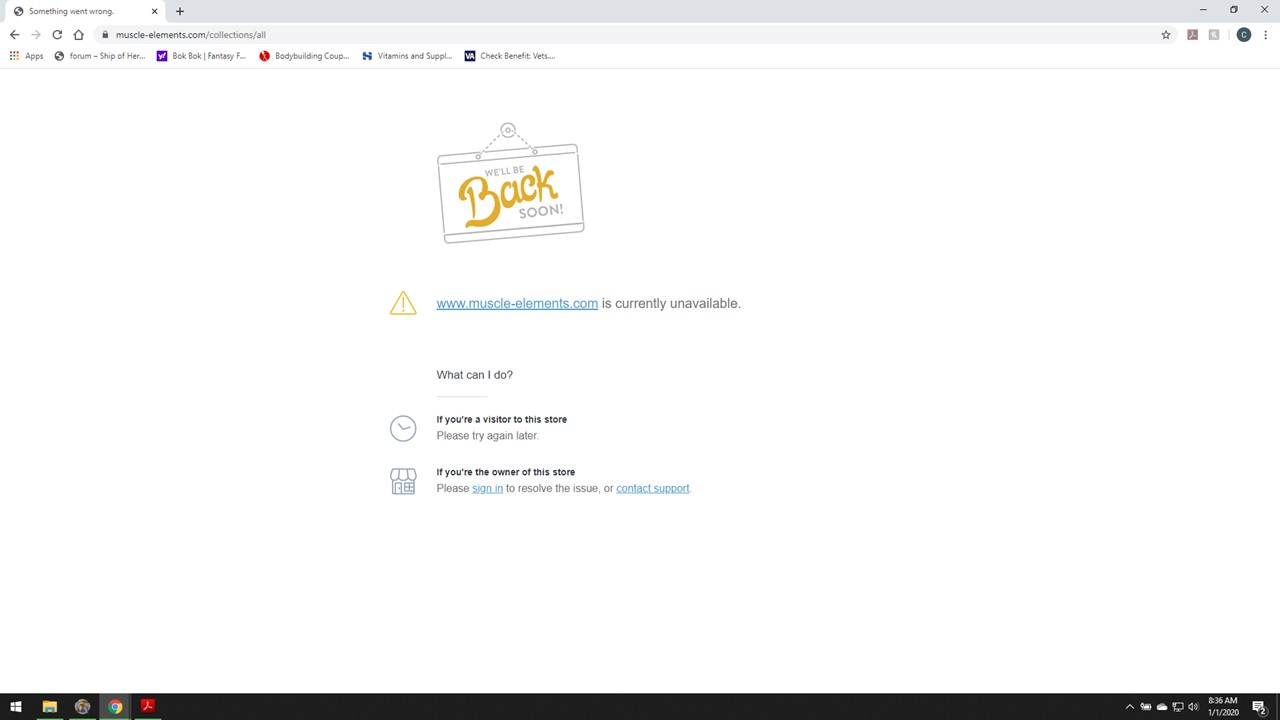Open Chrome's three-dot menu
This screenshot has height=720, width=1280.
pyautogui.click(x=1265, y=34)
